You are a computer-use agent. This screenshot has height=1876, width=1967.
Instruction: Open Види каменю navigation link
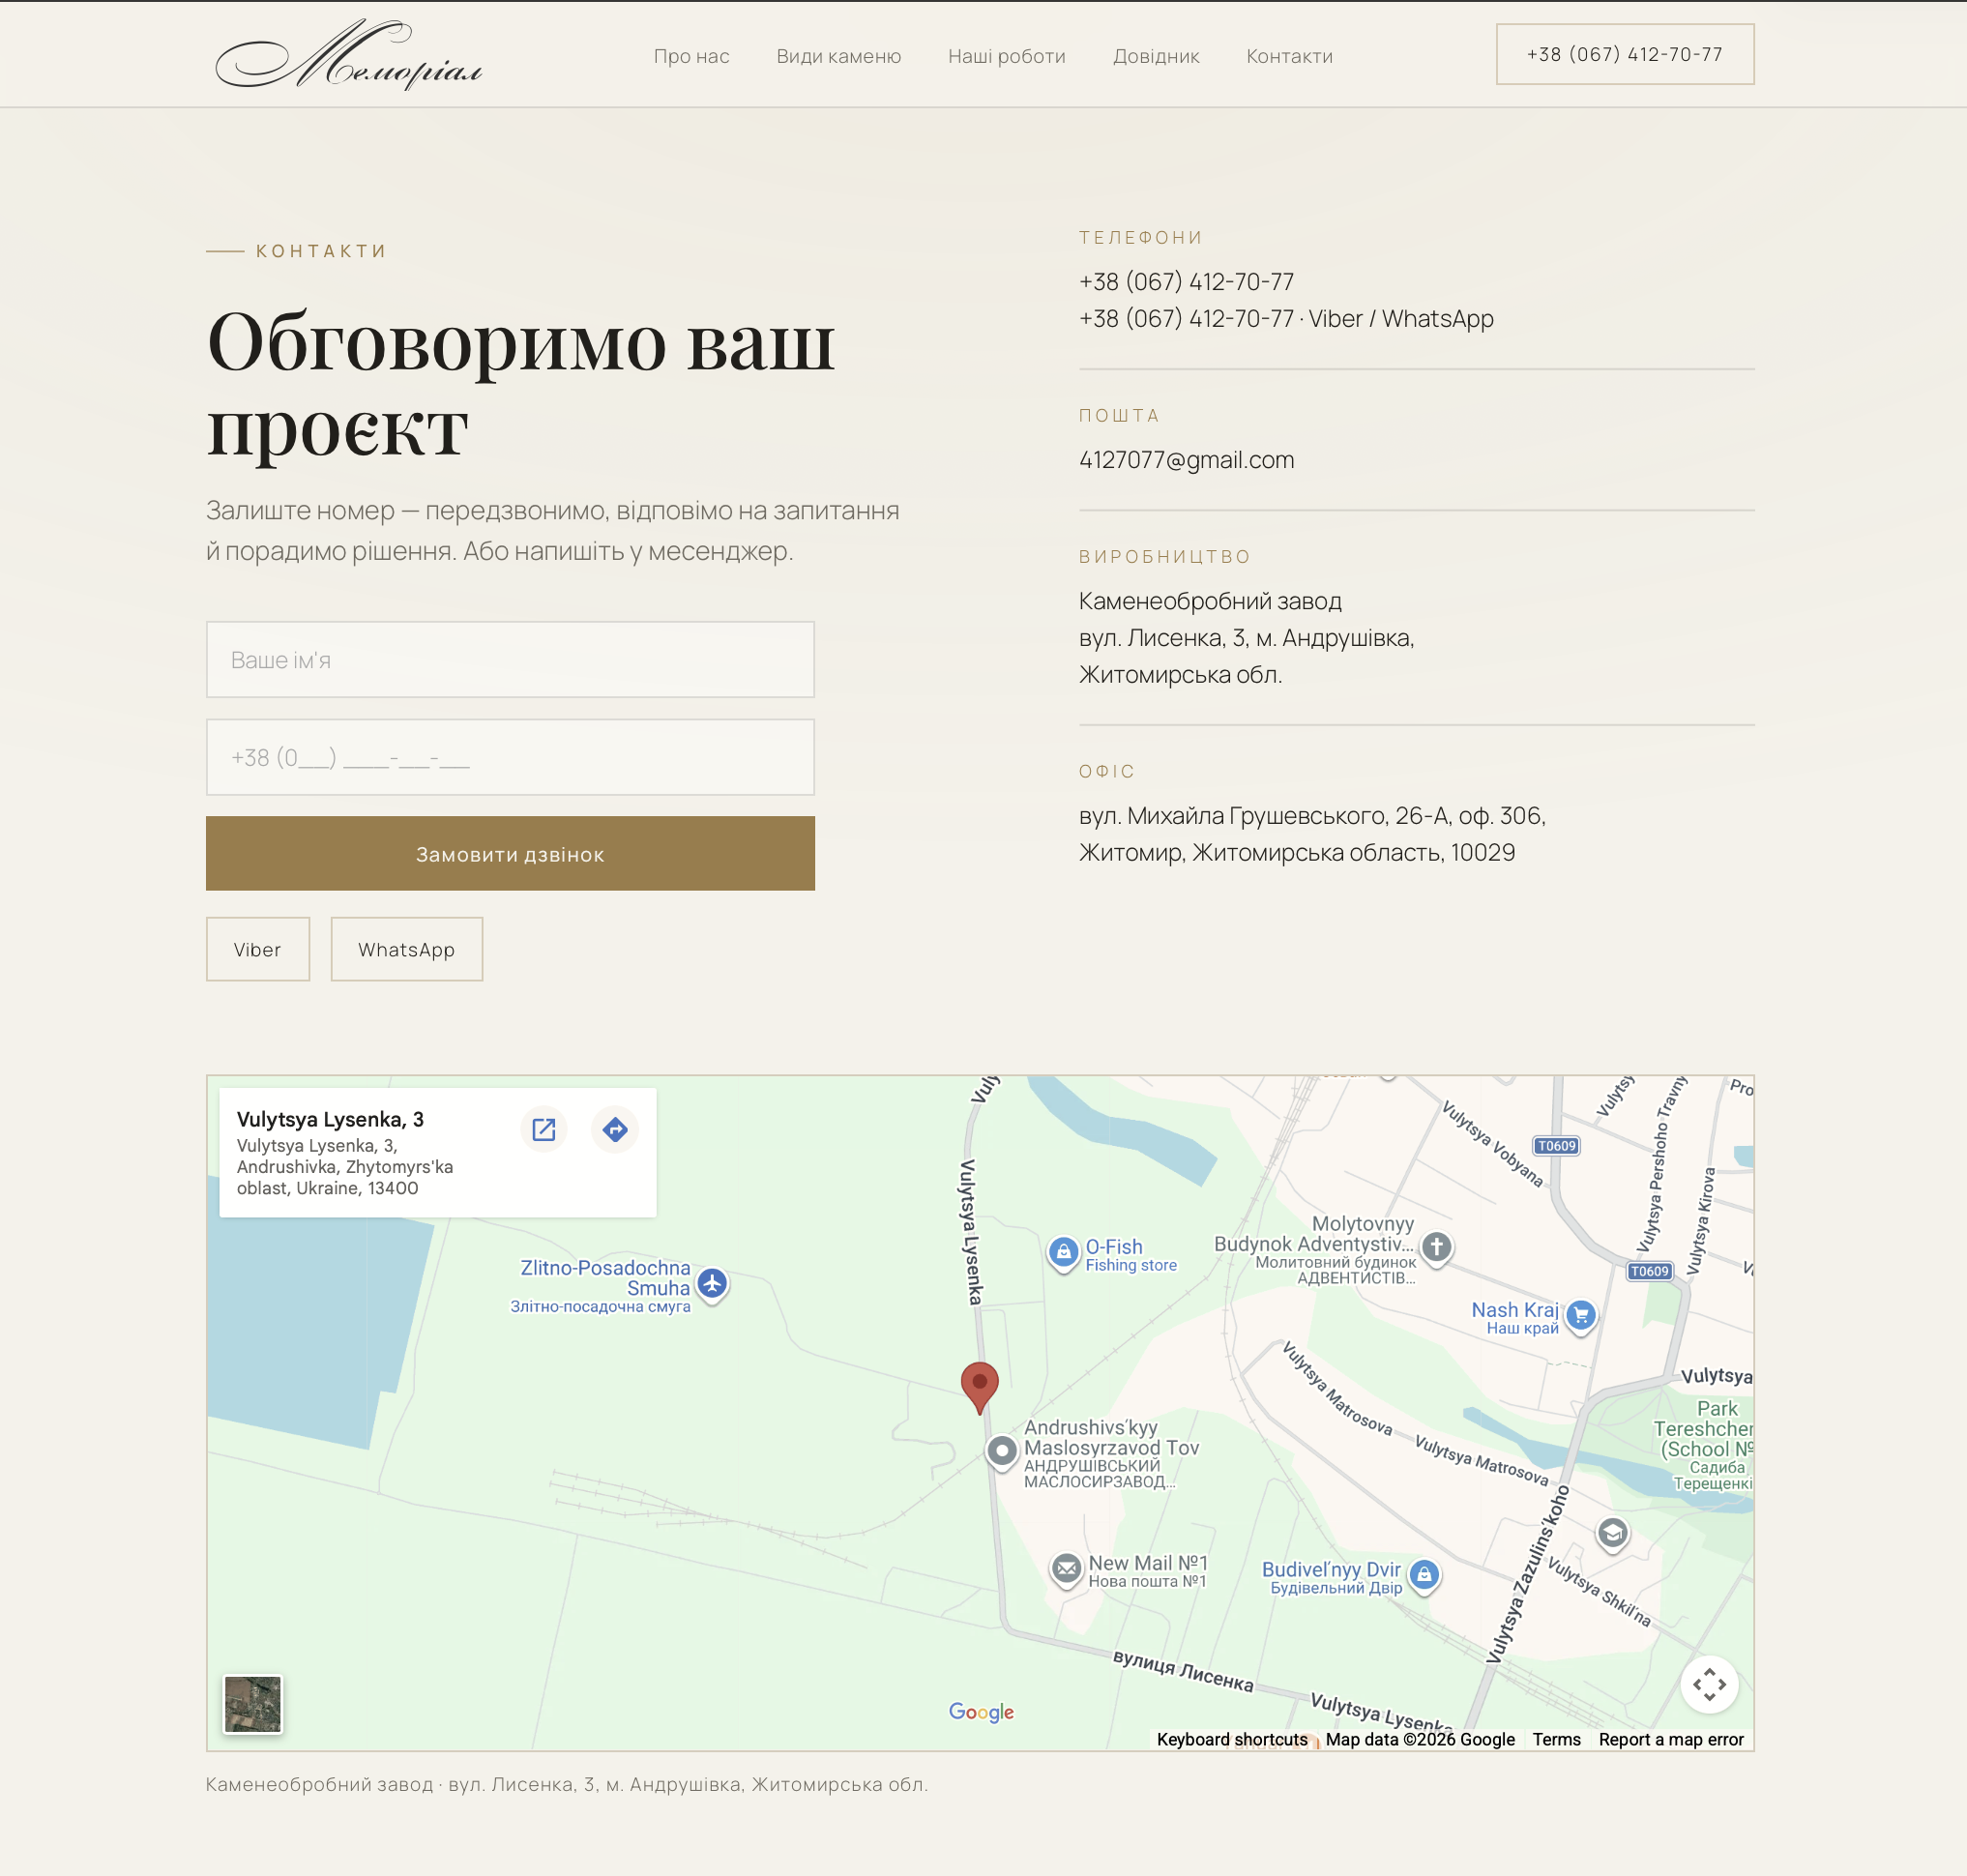pyautogui.click(x=838, y=56)
